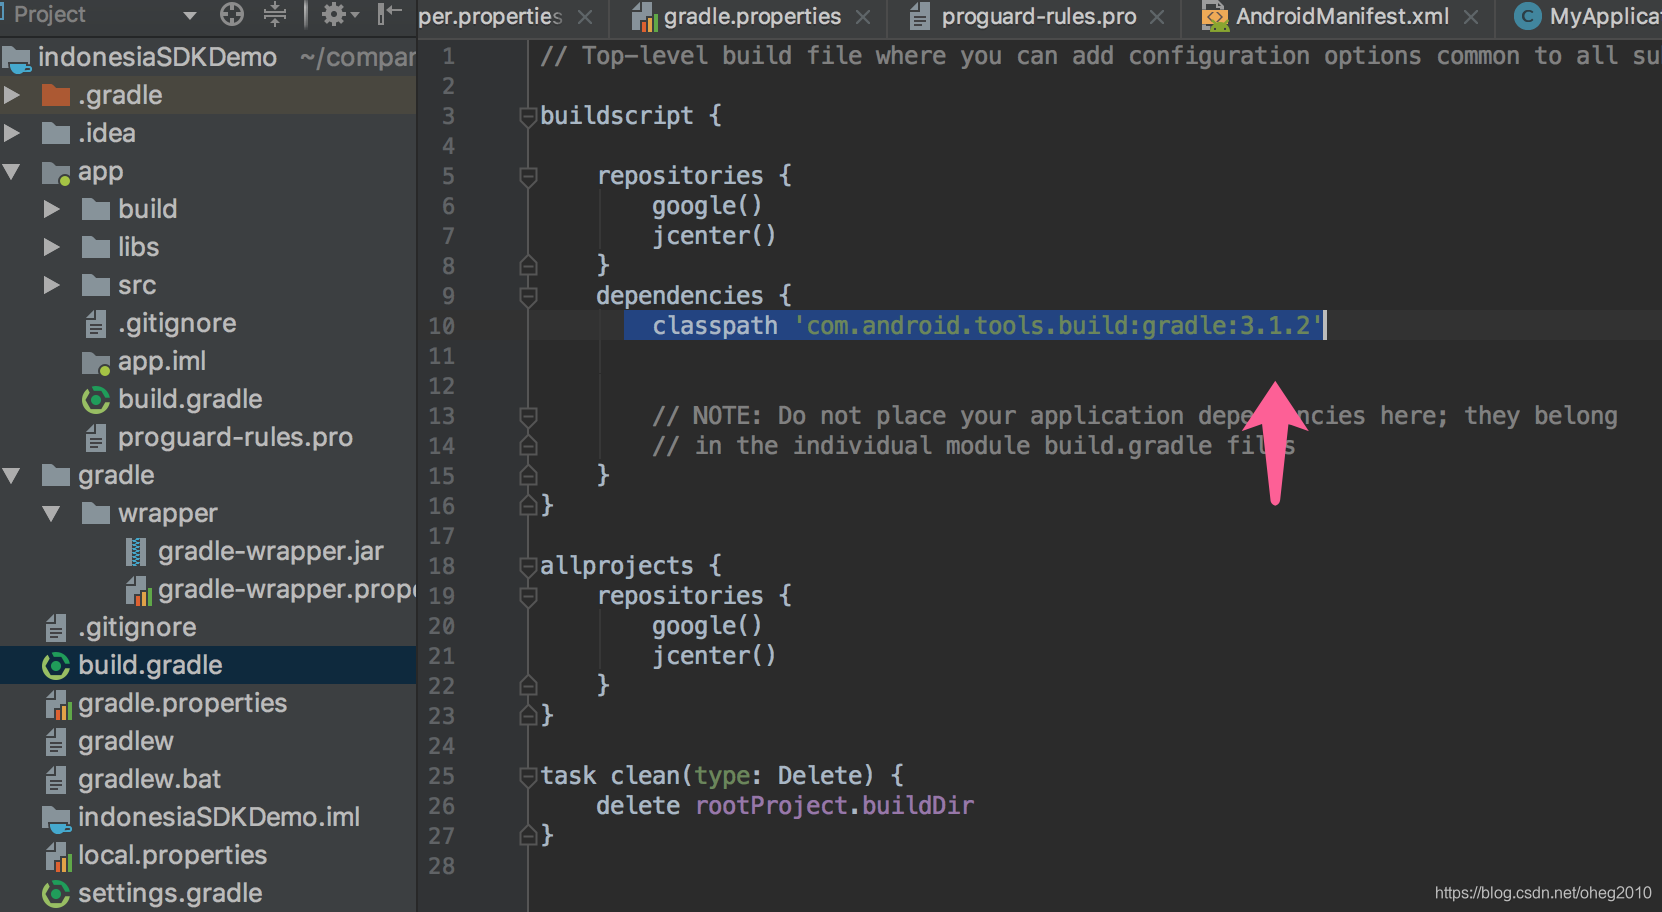Click the gradle folder icon
The width and height of the screenshot is (1662, 912).
pyautogui.click(x=56, y=475)
